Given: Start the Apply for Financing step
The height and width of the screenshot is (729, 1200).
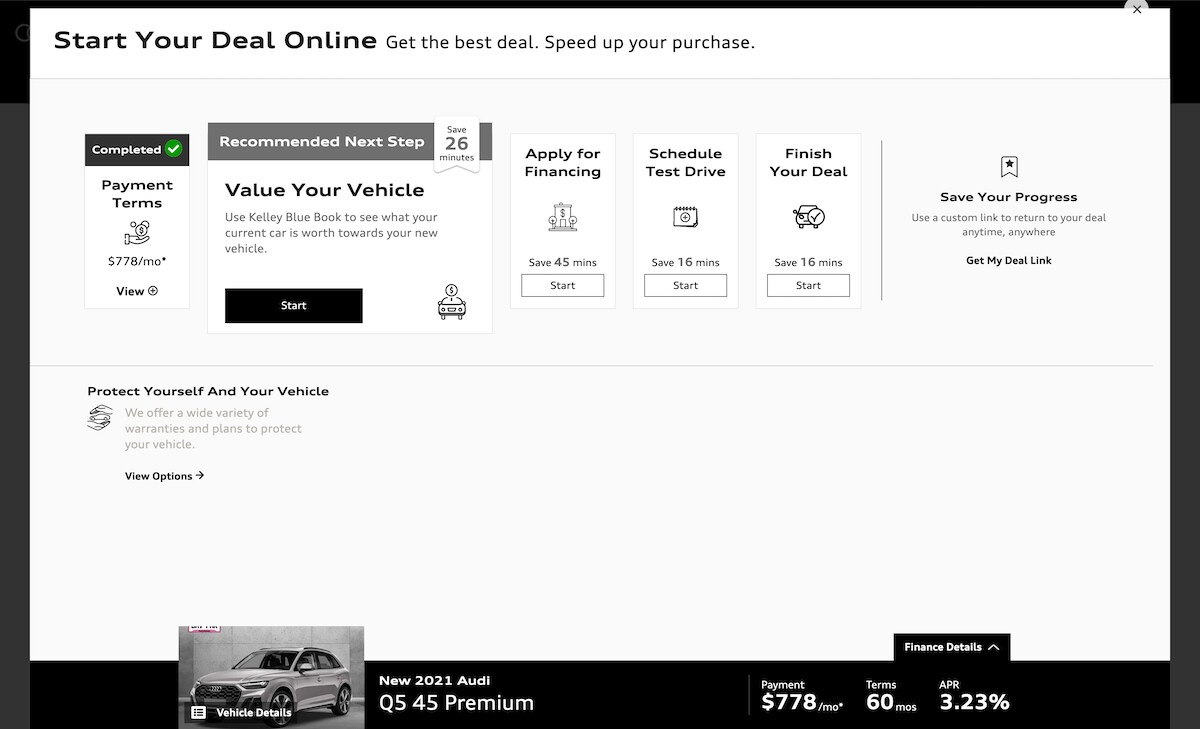Looking at the screenshot, I should [563, 286].
